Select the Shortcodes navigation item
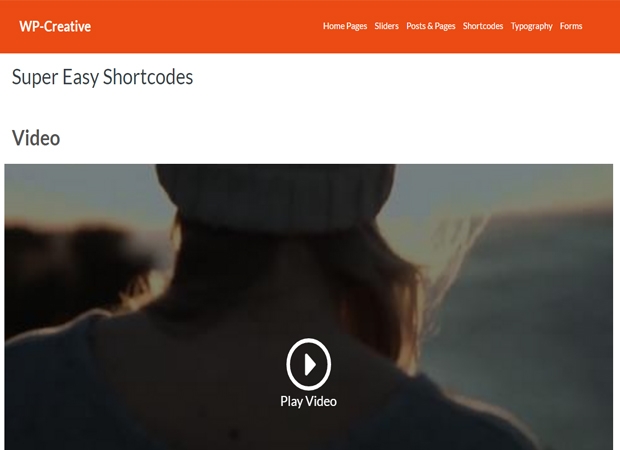 click(483, 26)
